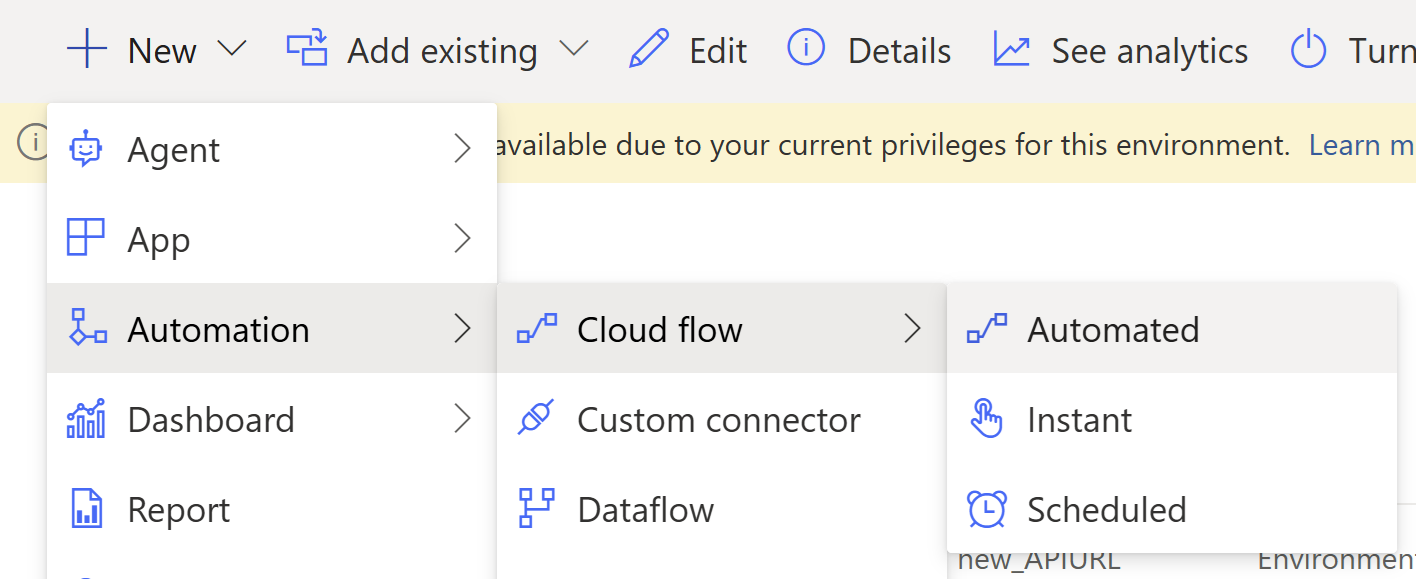The width and height of the screenshot is (1416, 579).
Task: Click the Turn off power icon
Action: pos(1308,49)
